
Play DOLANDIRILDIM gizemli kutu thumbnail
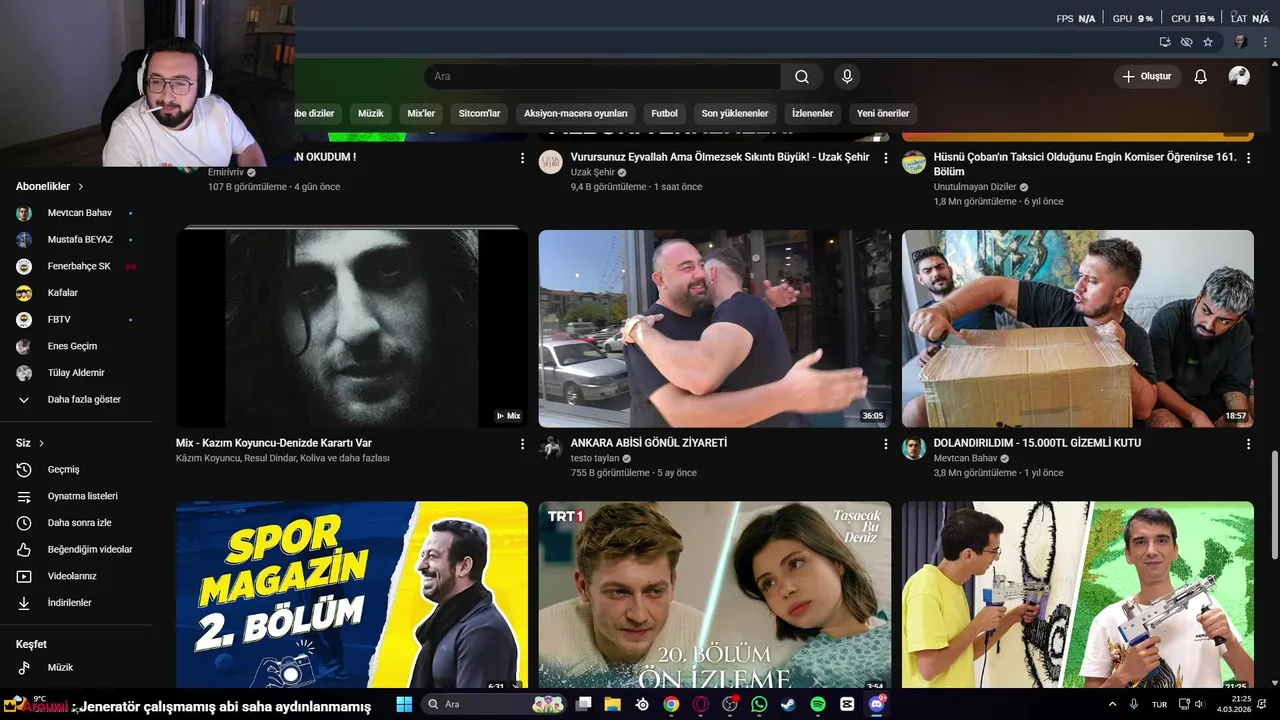click(1078, 329)
